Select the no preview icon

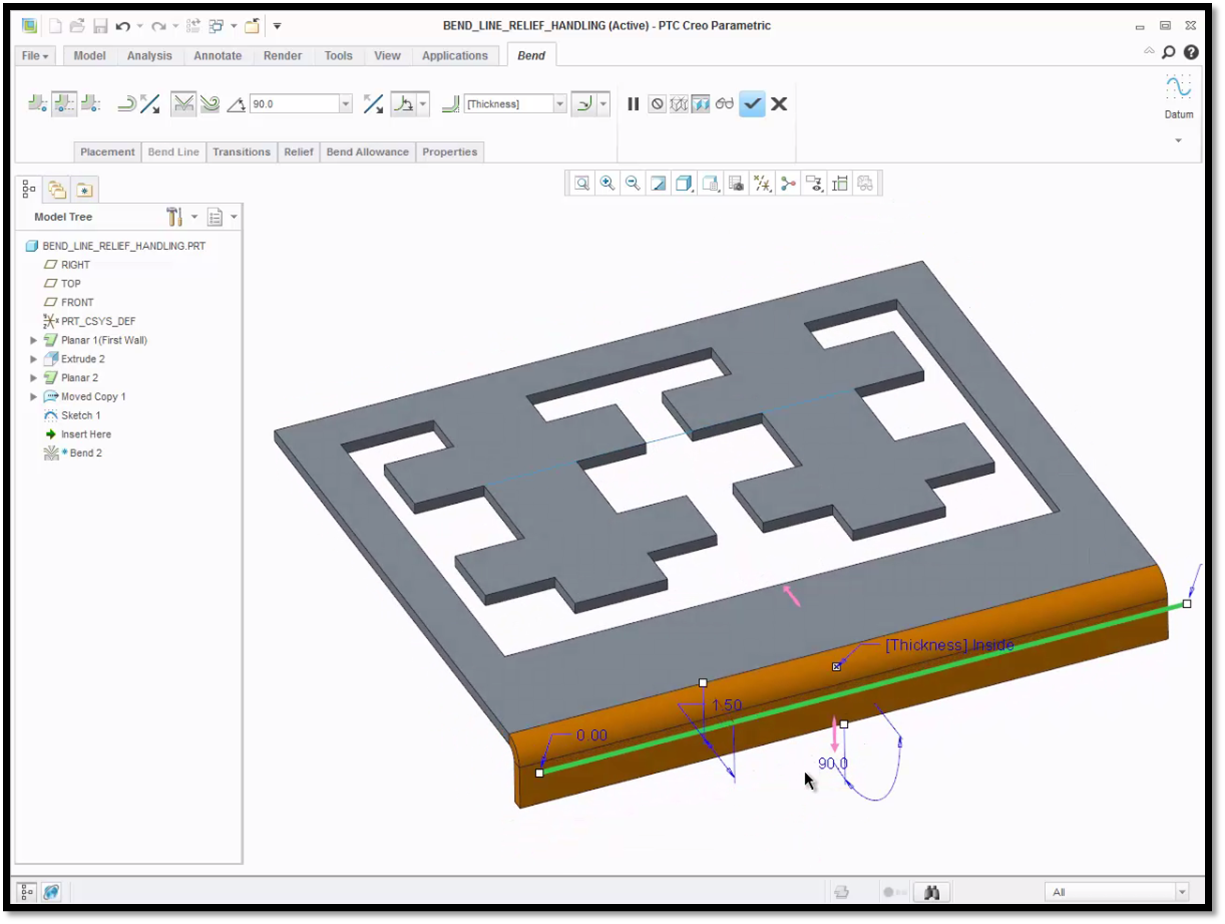pyautogui.click(x=656, y=104)
